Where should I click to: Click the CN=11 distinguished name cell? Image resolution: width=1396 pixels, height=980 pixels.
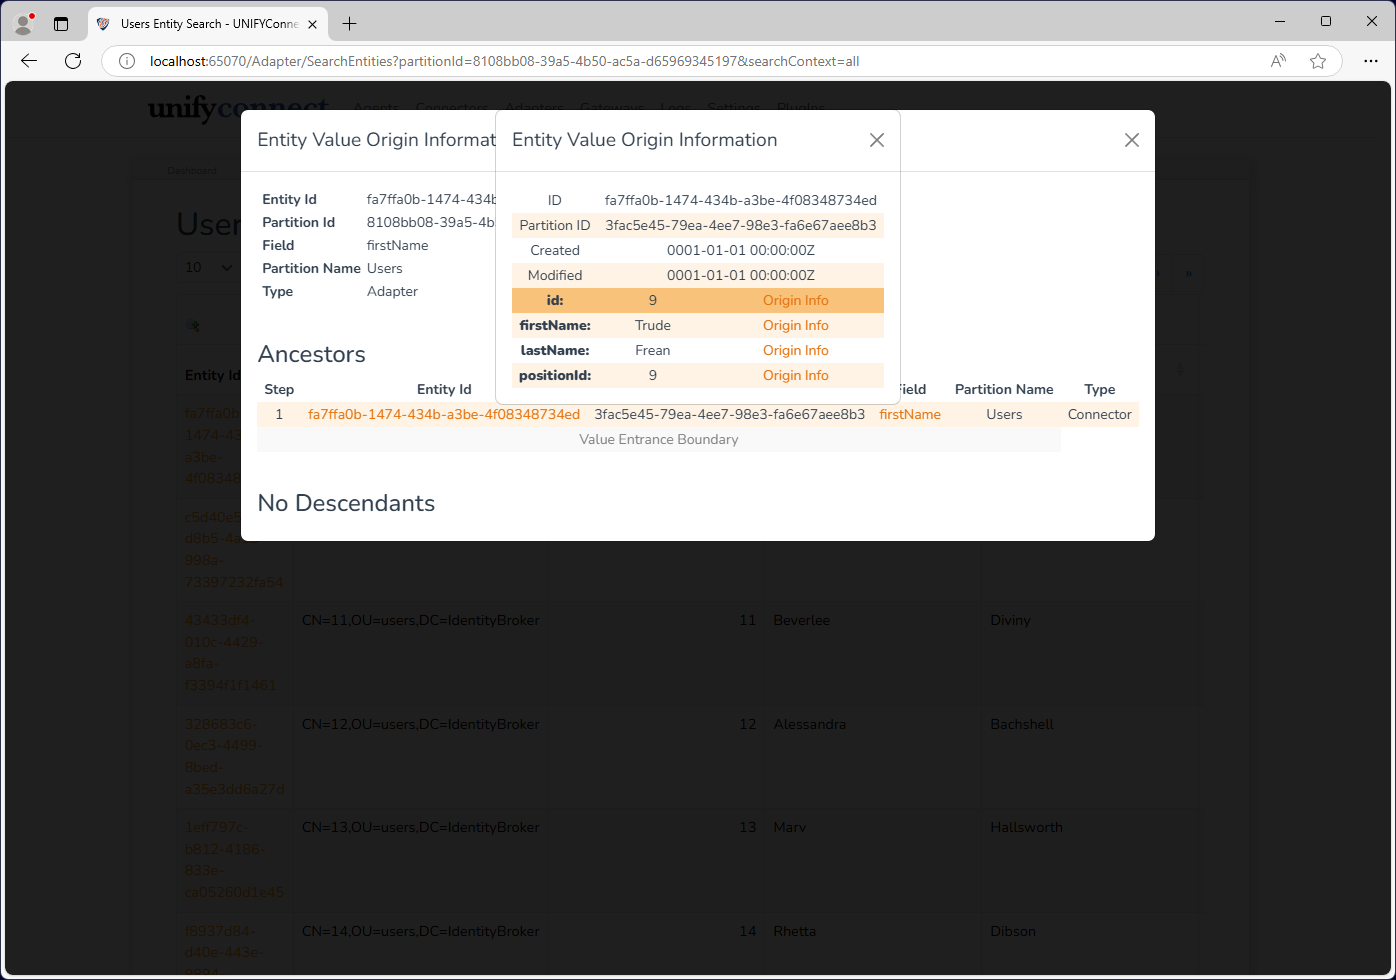coord(421,620)
